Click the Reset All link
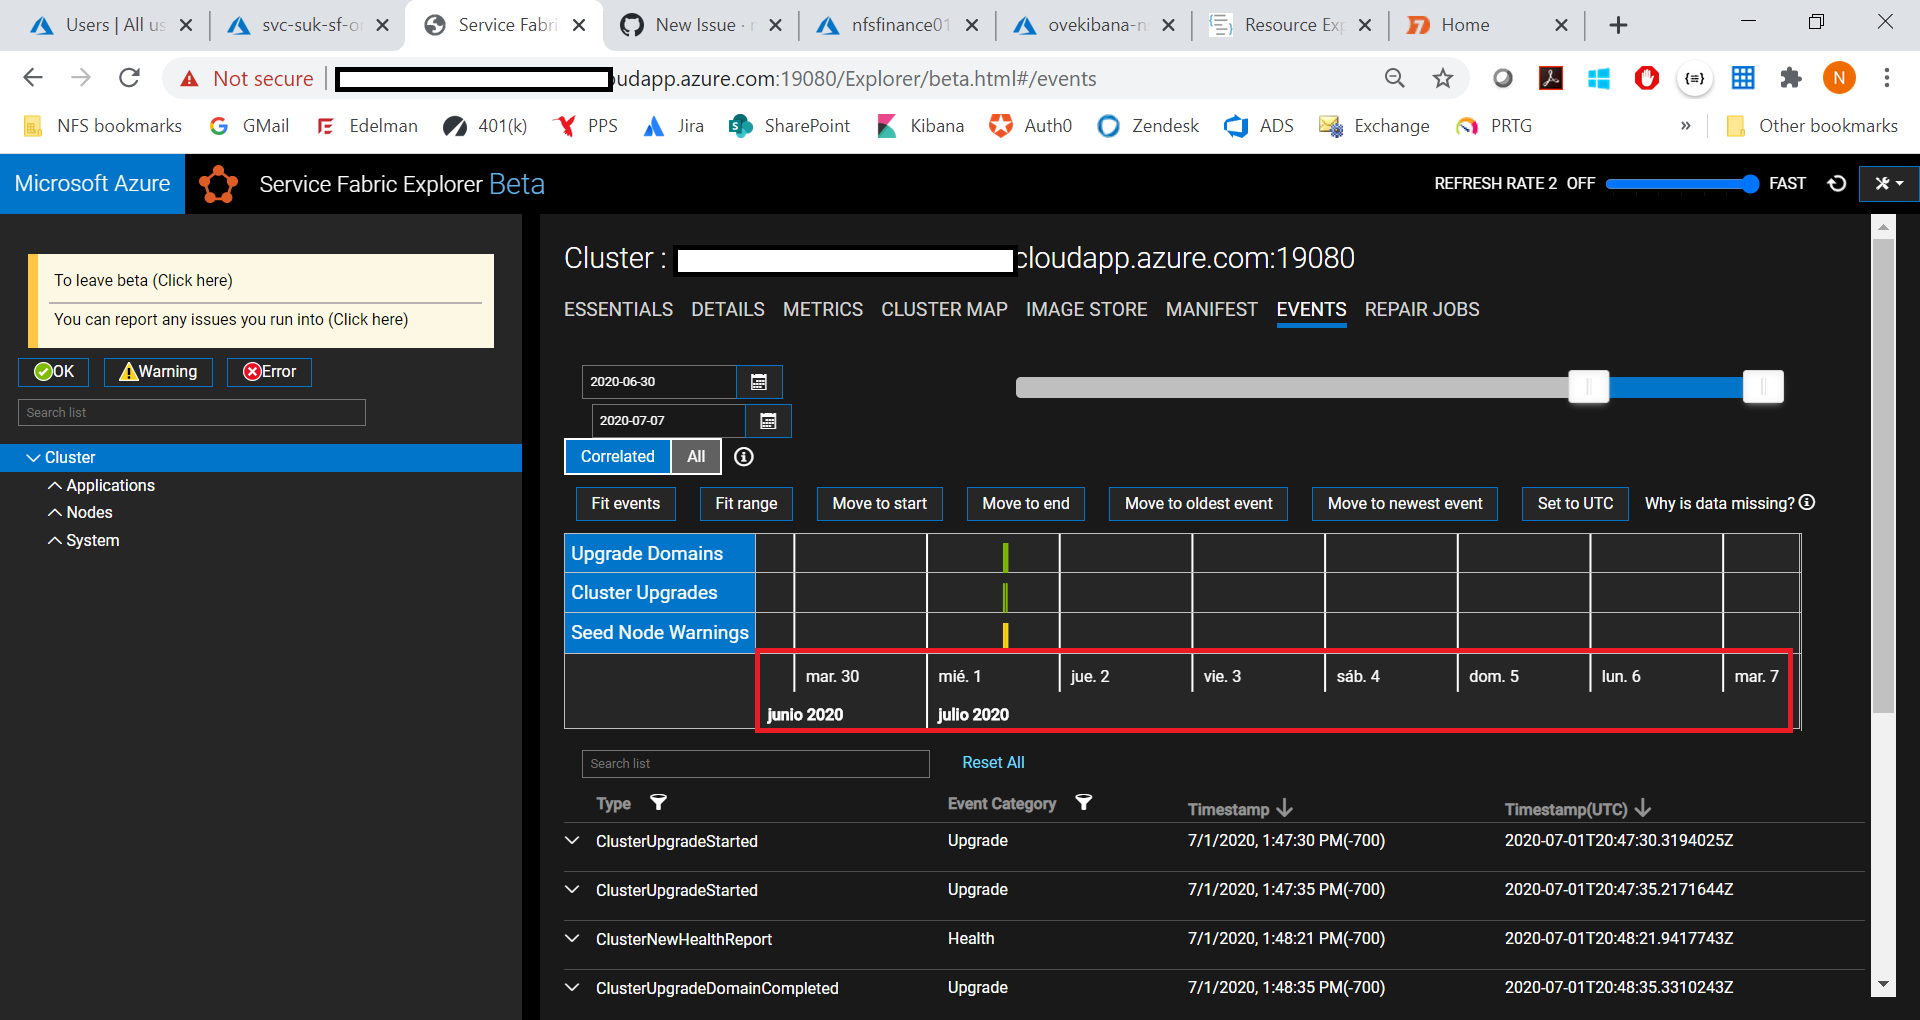1920x1020 pixels. coord(993,761)
